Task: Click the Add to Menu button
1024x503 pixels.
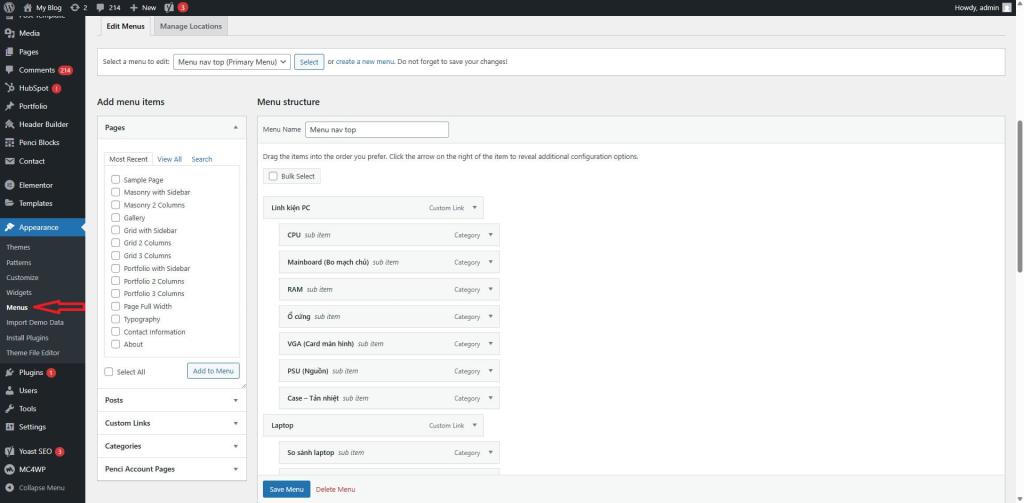Action: (x=214, y=371)
